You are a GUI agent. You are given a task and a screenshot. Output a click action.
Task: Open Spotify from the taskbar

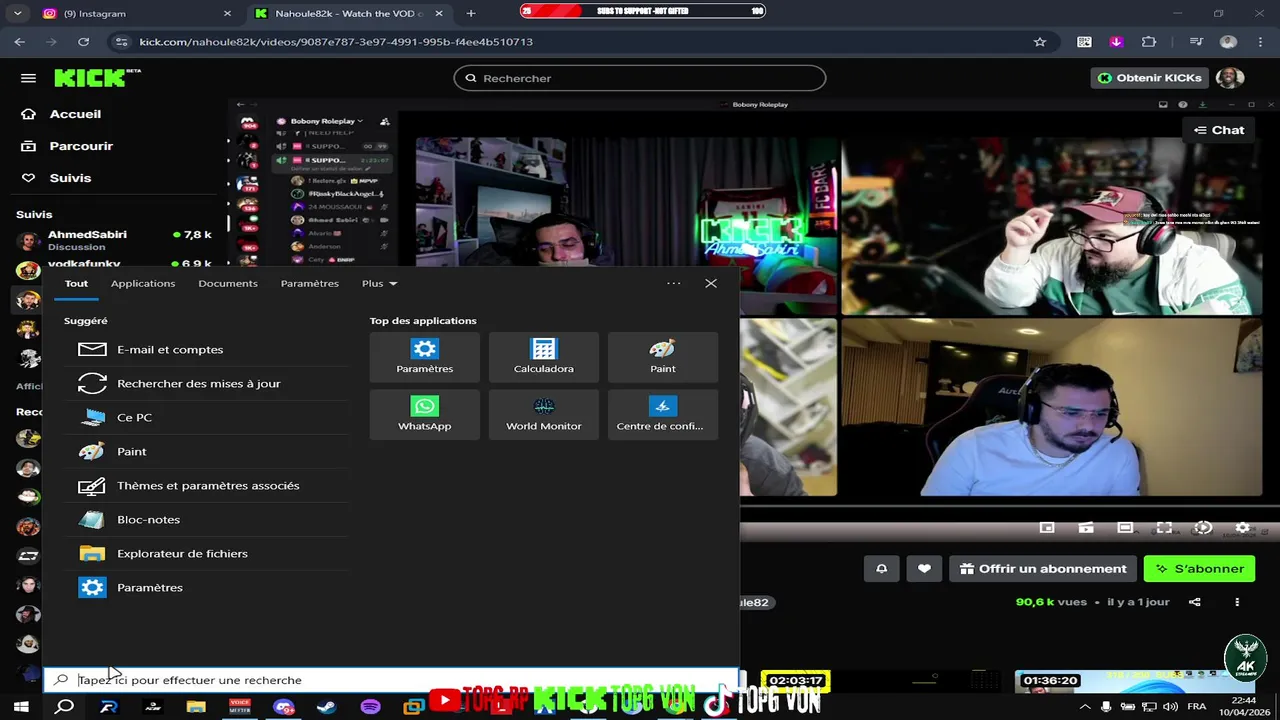[x=370, y=707]
